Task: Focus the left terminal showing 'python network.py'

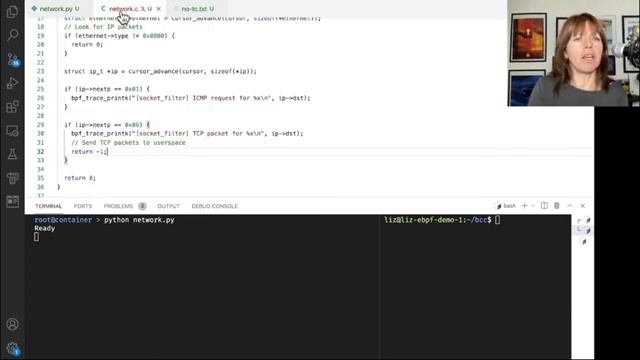Action: coord(202,287)
